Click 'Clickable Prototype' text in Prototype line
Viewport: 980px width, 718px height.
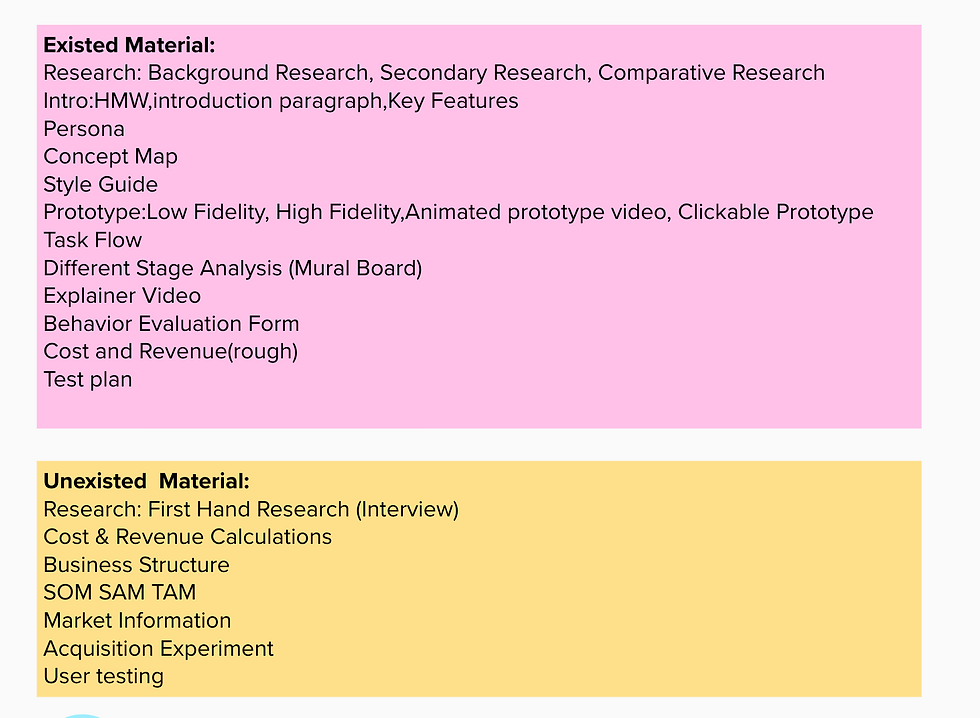click(x=776, y=212)
